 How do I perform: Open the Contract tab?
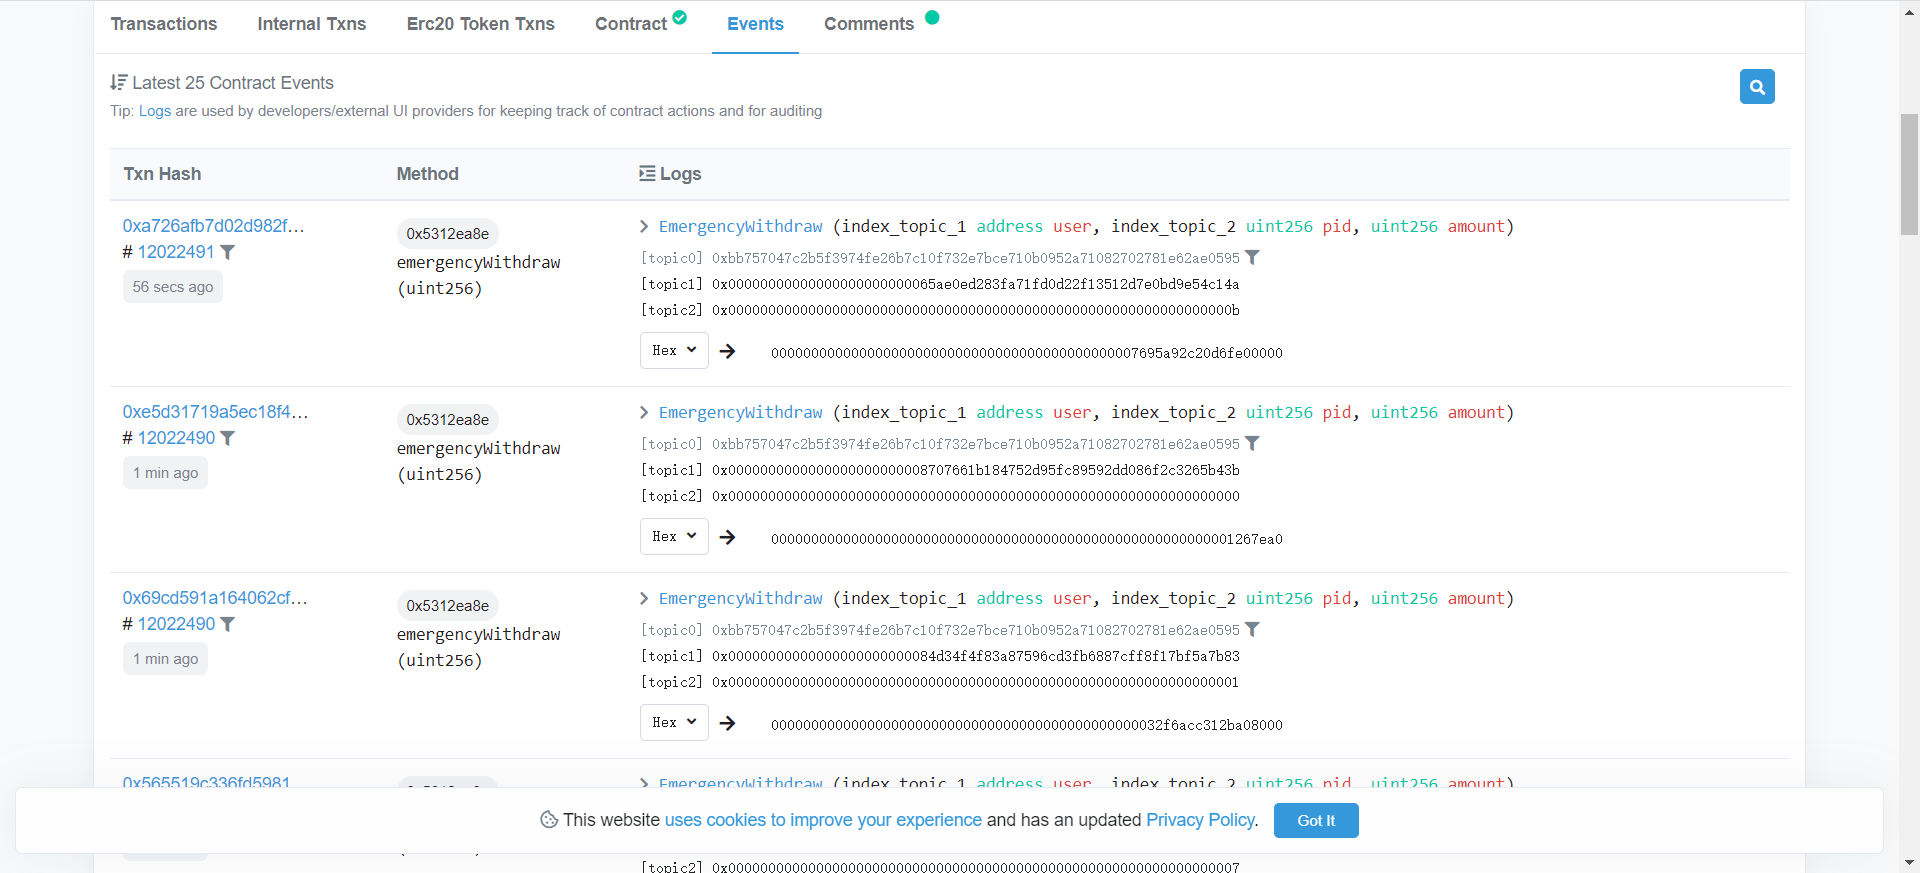pos(631,24)
